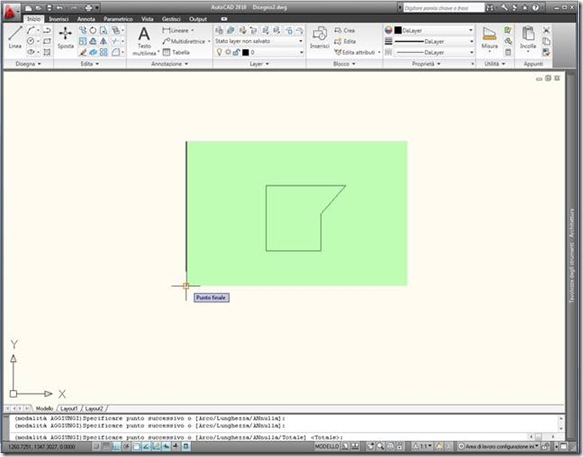Select the circle tool in Disegna panel
This screenshot has width=583, height=457.
coord(31,41)
